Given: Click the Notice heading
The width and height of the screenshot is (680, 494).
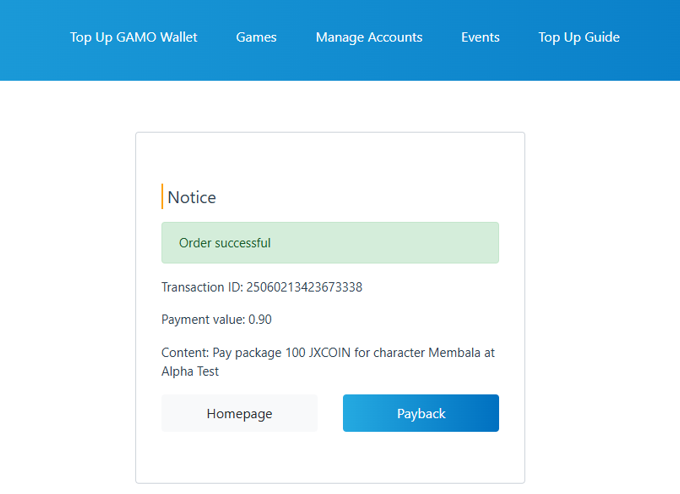Looking at the screenshot, I should click(192, 197).
